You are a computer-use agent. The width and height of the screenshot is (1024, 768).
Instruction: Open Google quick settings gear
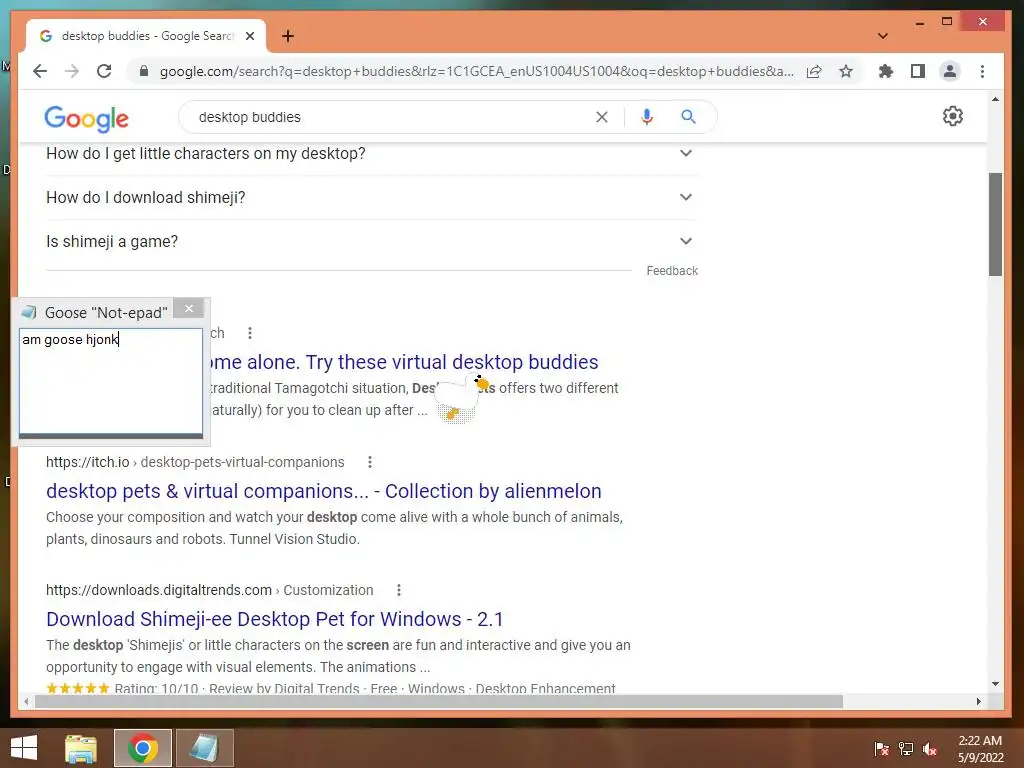click(952, 116)
